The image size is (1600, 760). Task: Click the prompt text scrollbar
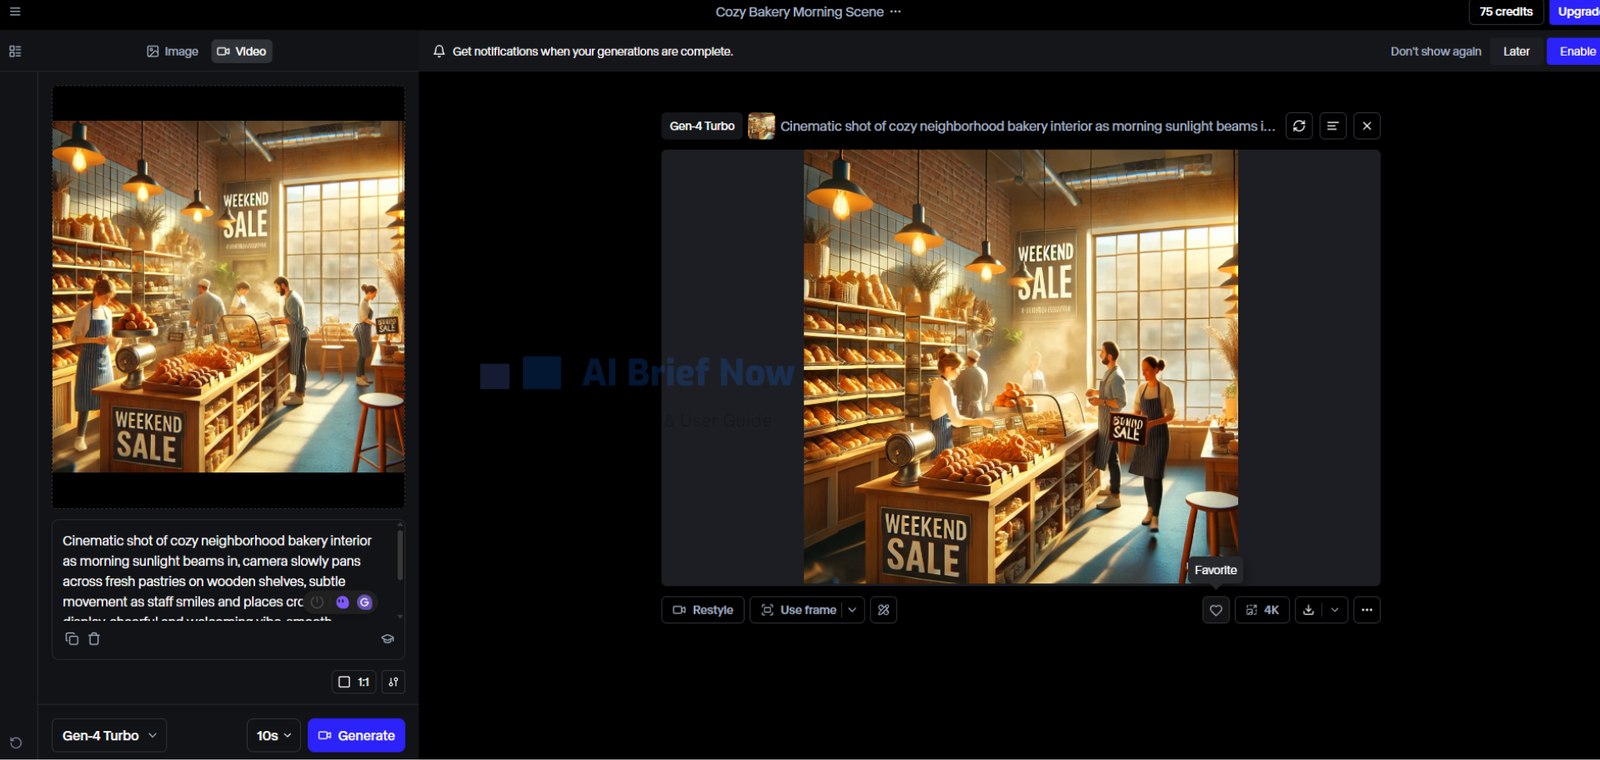400,555
